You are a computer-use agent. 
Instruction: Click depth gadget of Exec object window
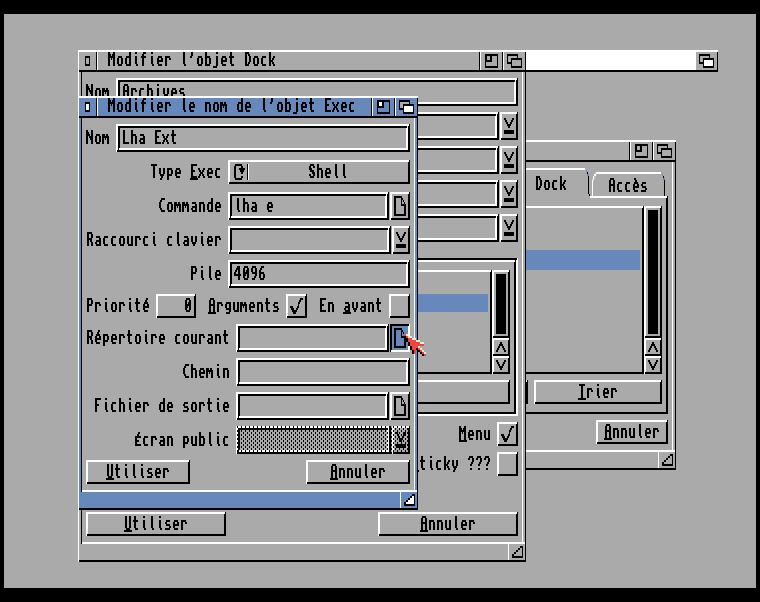tap(406, 106)
